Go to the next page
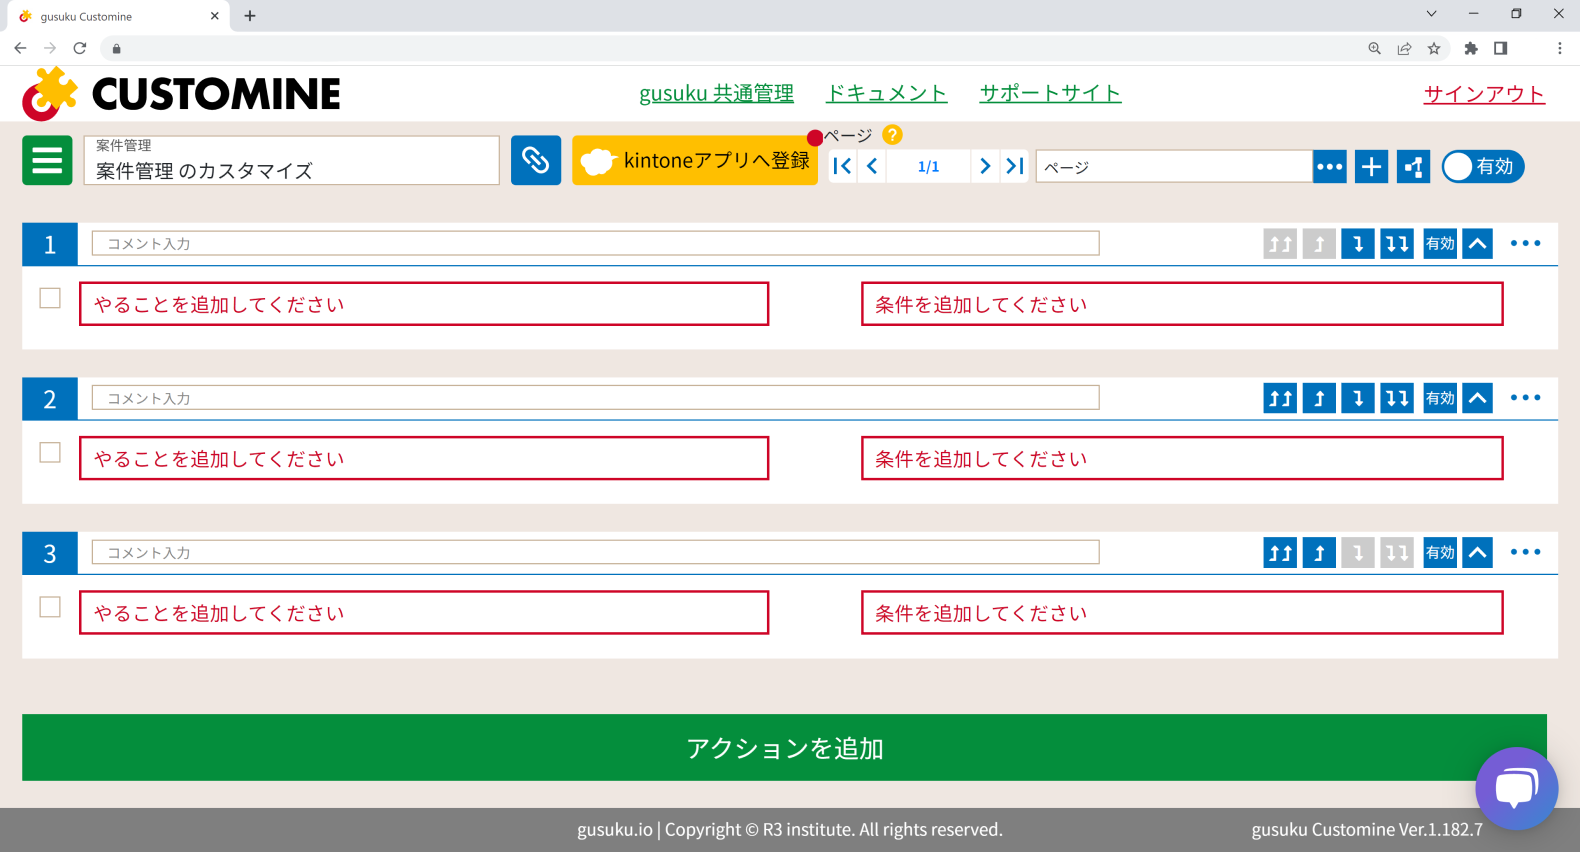The width and height of the screenshot is (1580, 852). tap(985, 166)
